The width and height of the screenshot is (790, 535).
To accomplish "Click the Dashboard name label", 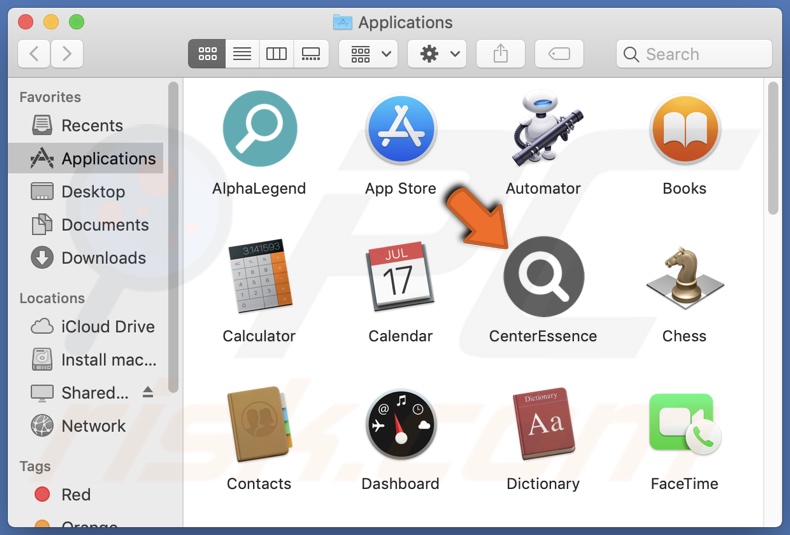I will click(401, 484).
